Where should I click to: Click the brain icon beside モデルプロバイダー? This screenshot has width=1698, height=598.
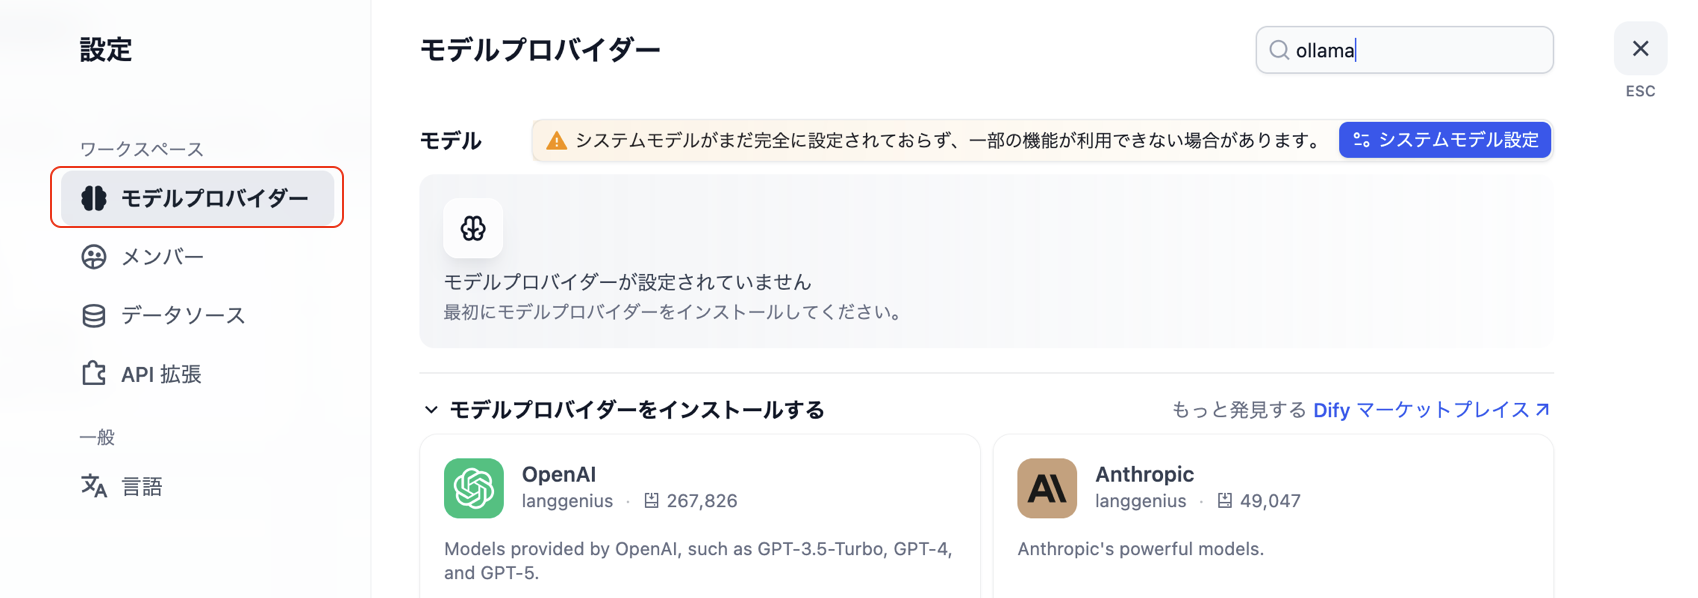[x=94, y=198]
